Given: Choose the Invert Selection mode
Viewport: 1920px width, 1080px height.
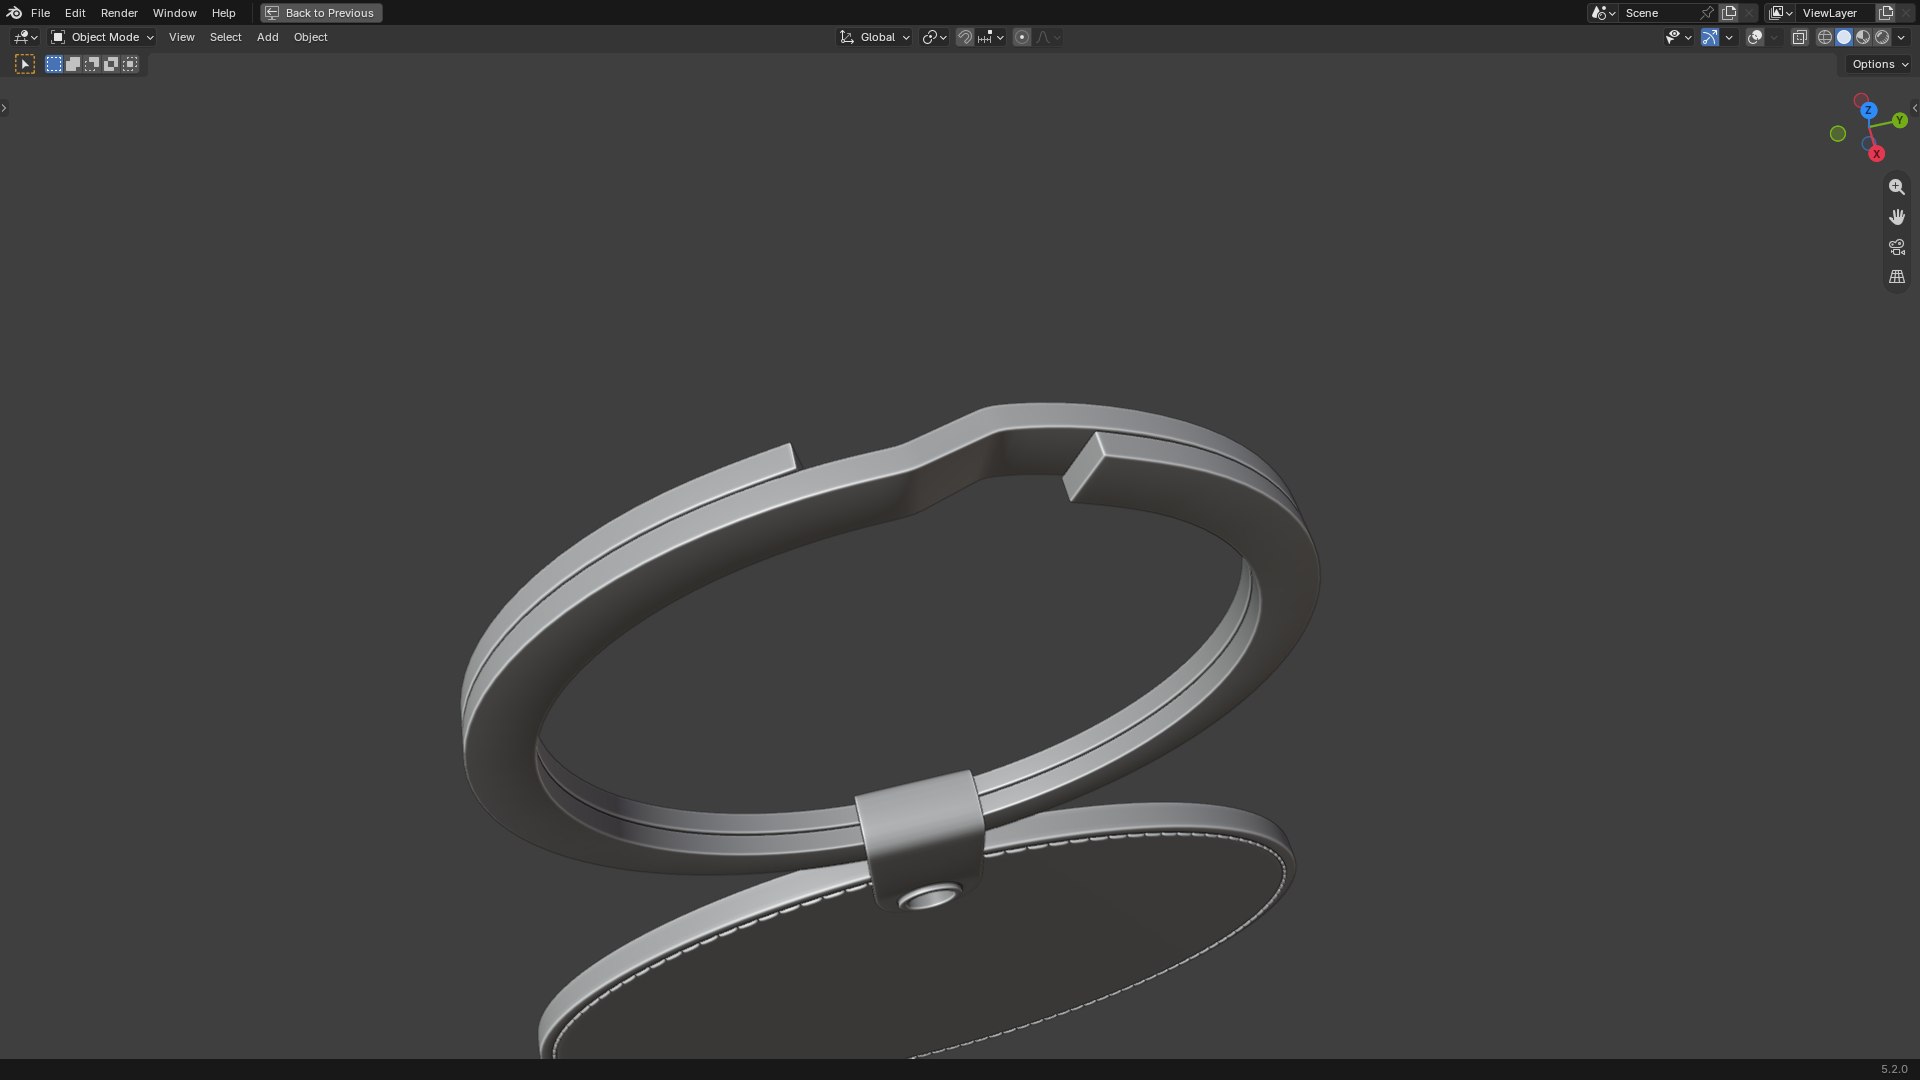Looking at the screenshot, I should click(x=111, y=64).
